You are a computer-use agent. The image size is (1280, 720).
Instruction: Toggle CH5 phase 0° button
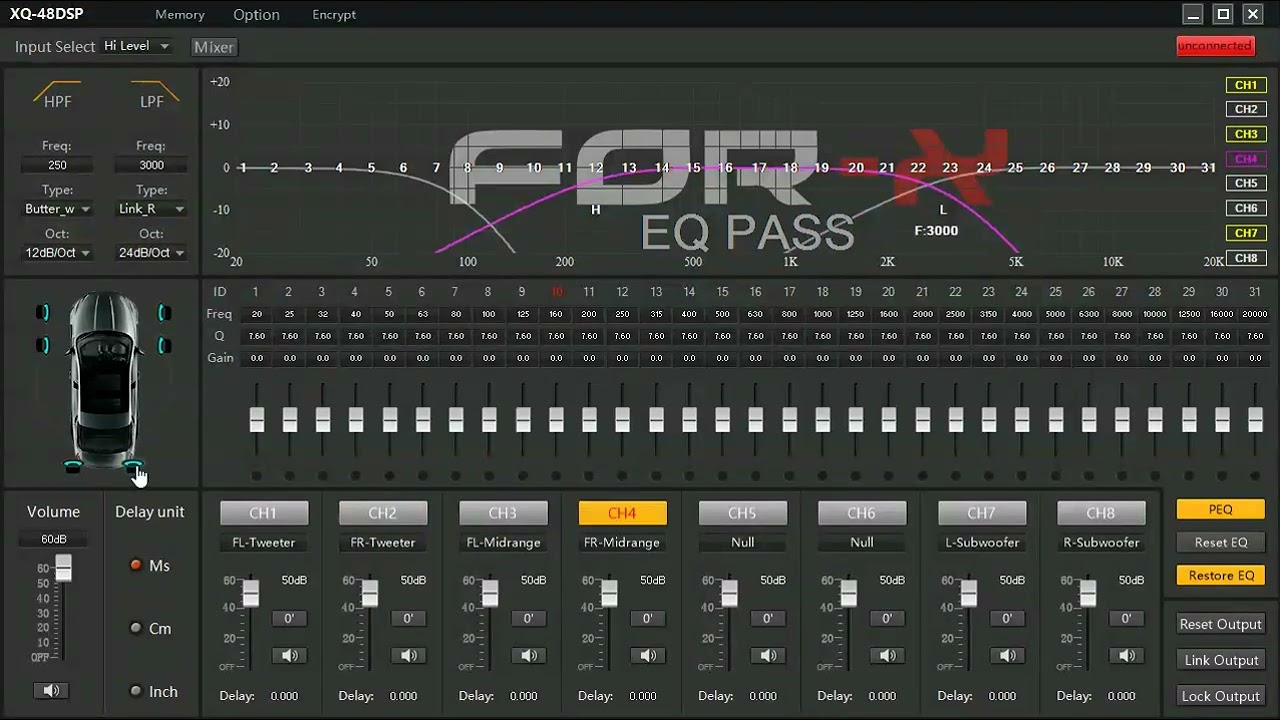pyautogui.click(x=768, y=618)
